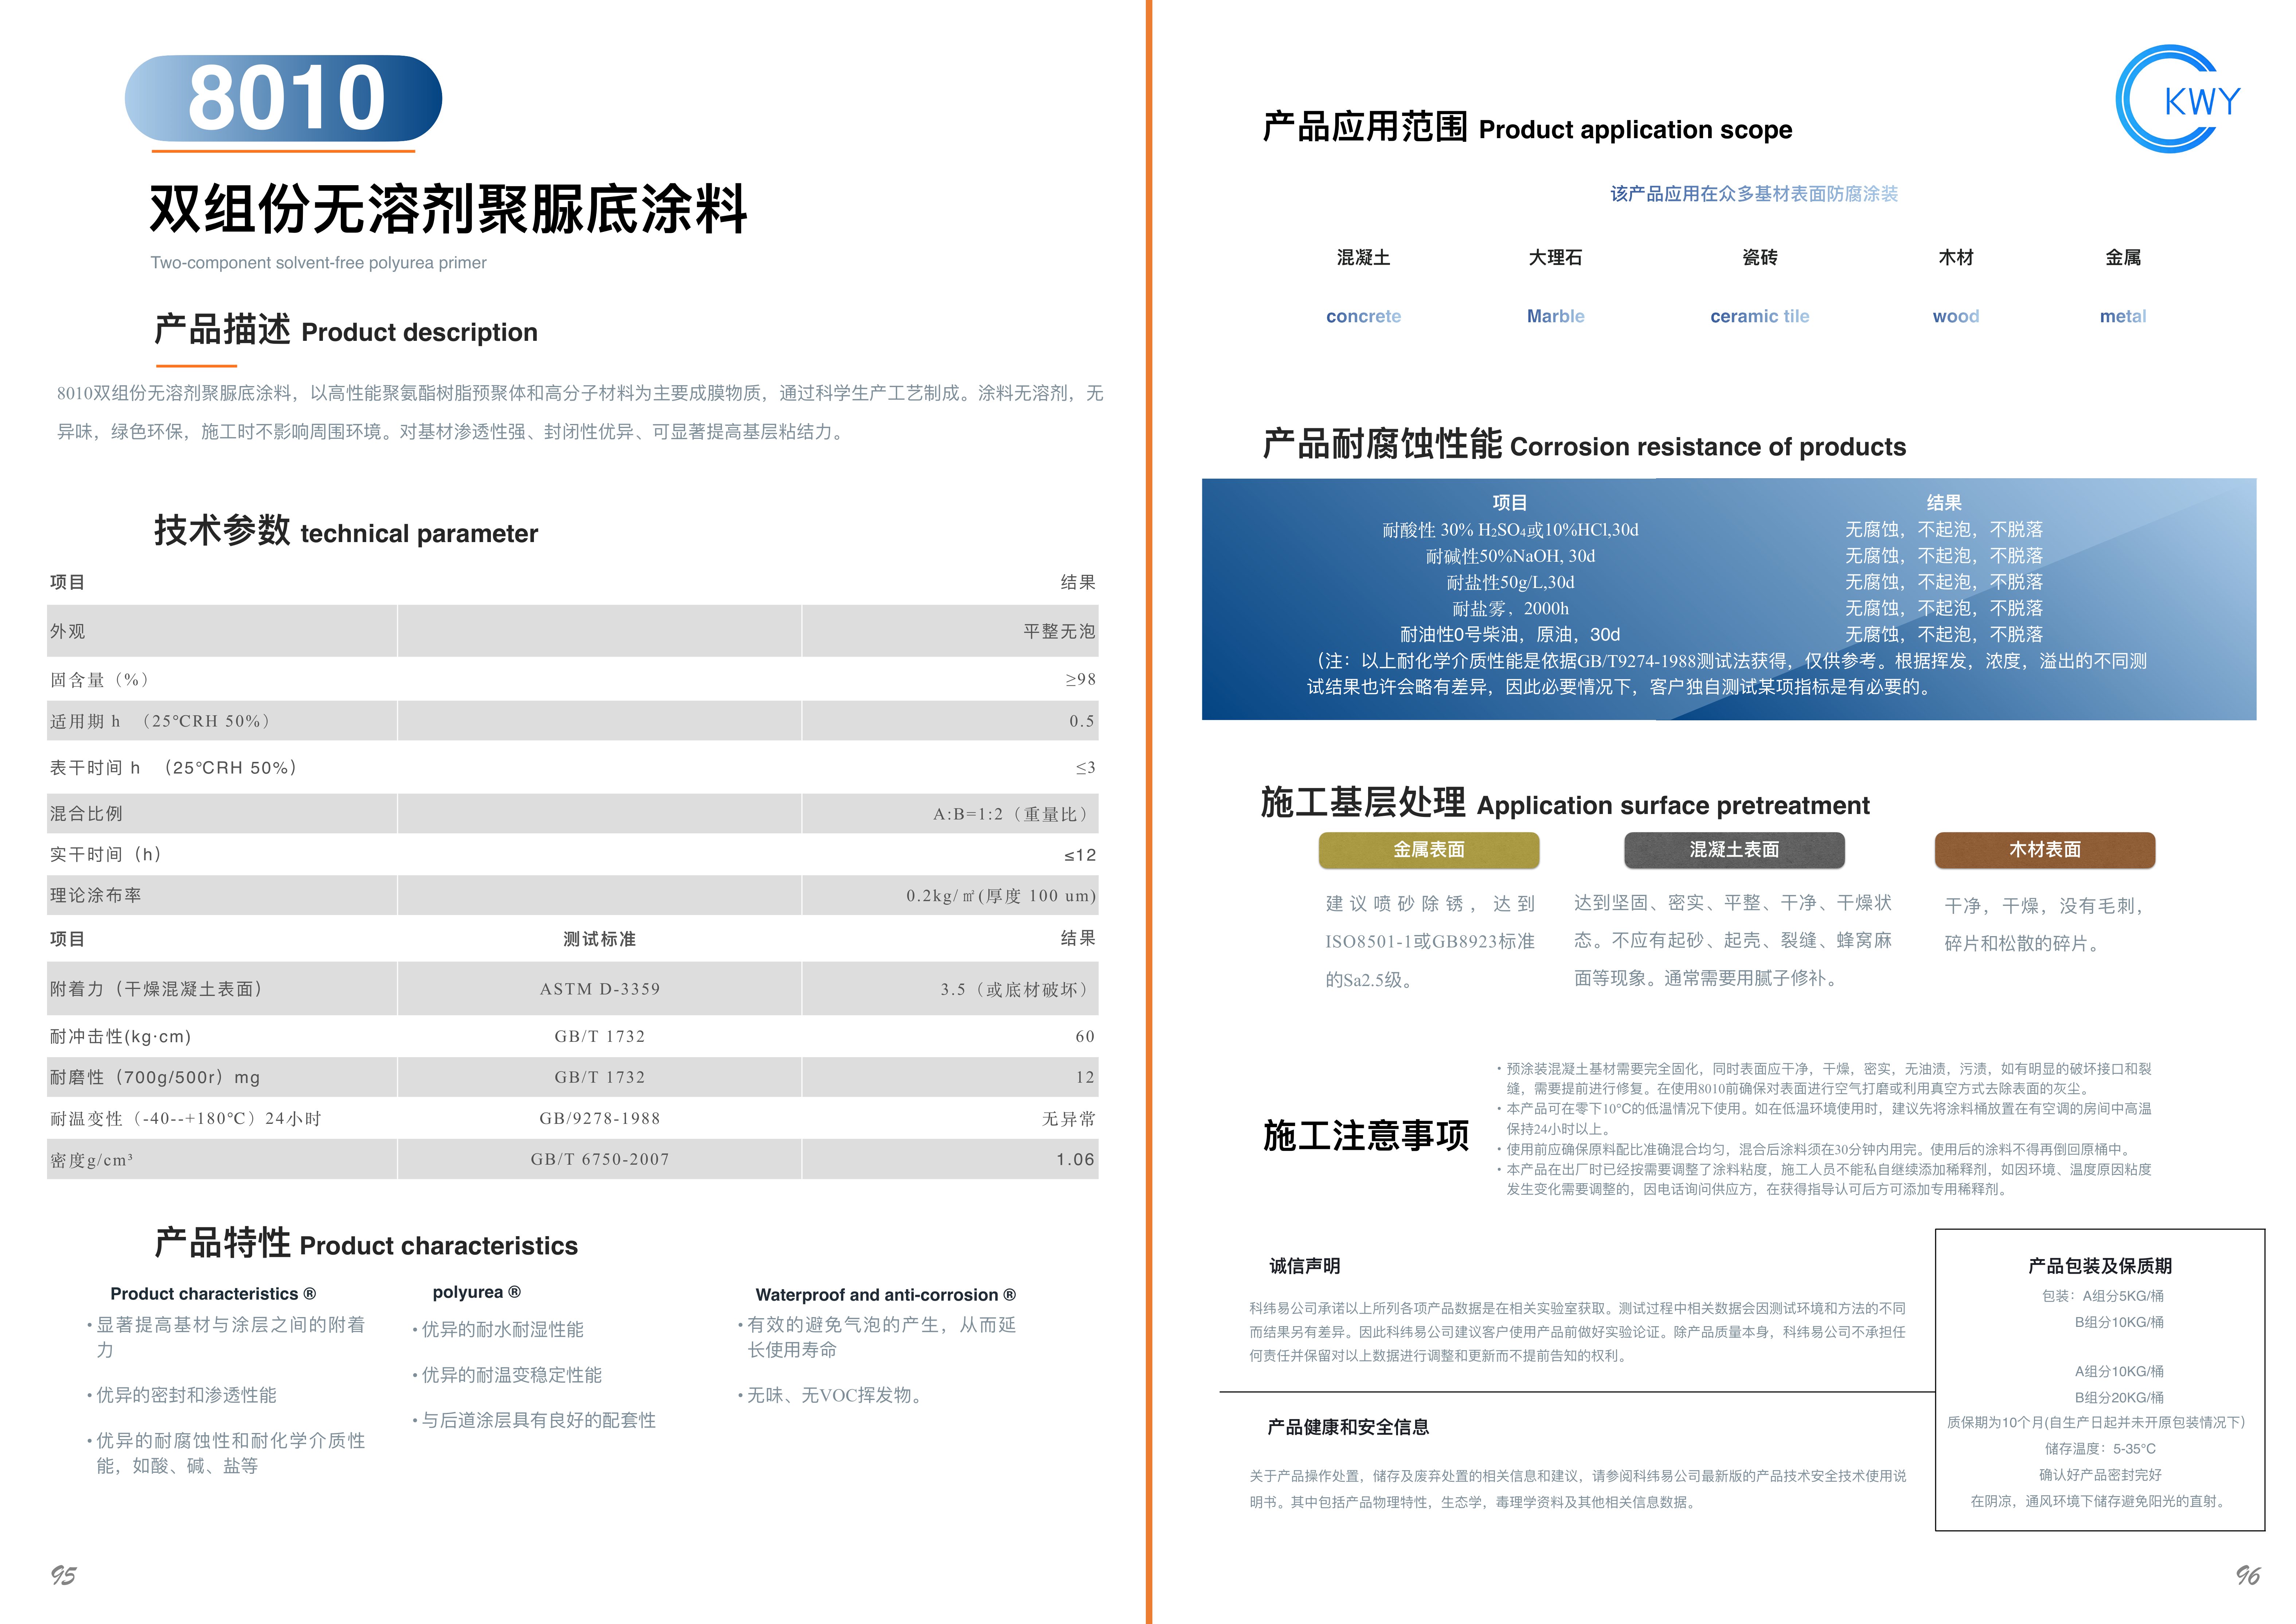Click the 0.5 value cell
Screen dimensions: 2296x1624
click(x=1082, y=721)
